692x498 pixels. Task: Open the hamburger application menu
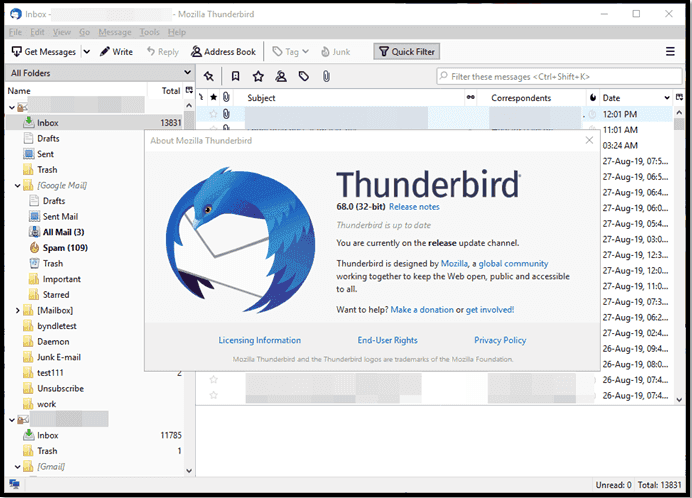(x=670, y=52)
